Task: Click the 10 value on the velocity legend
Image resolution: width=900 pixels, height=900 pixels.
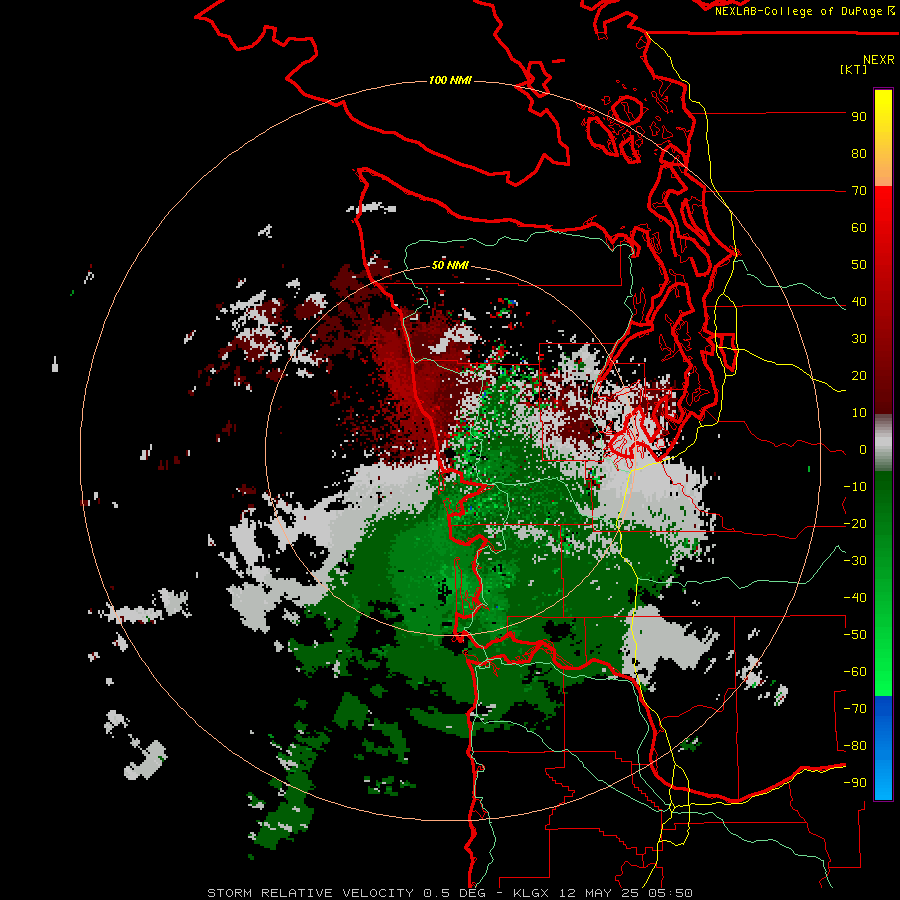Action: [x=859, y=413]
